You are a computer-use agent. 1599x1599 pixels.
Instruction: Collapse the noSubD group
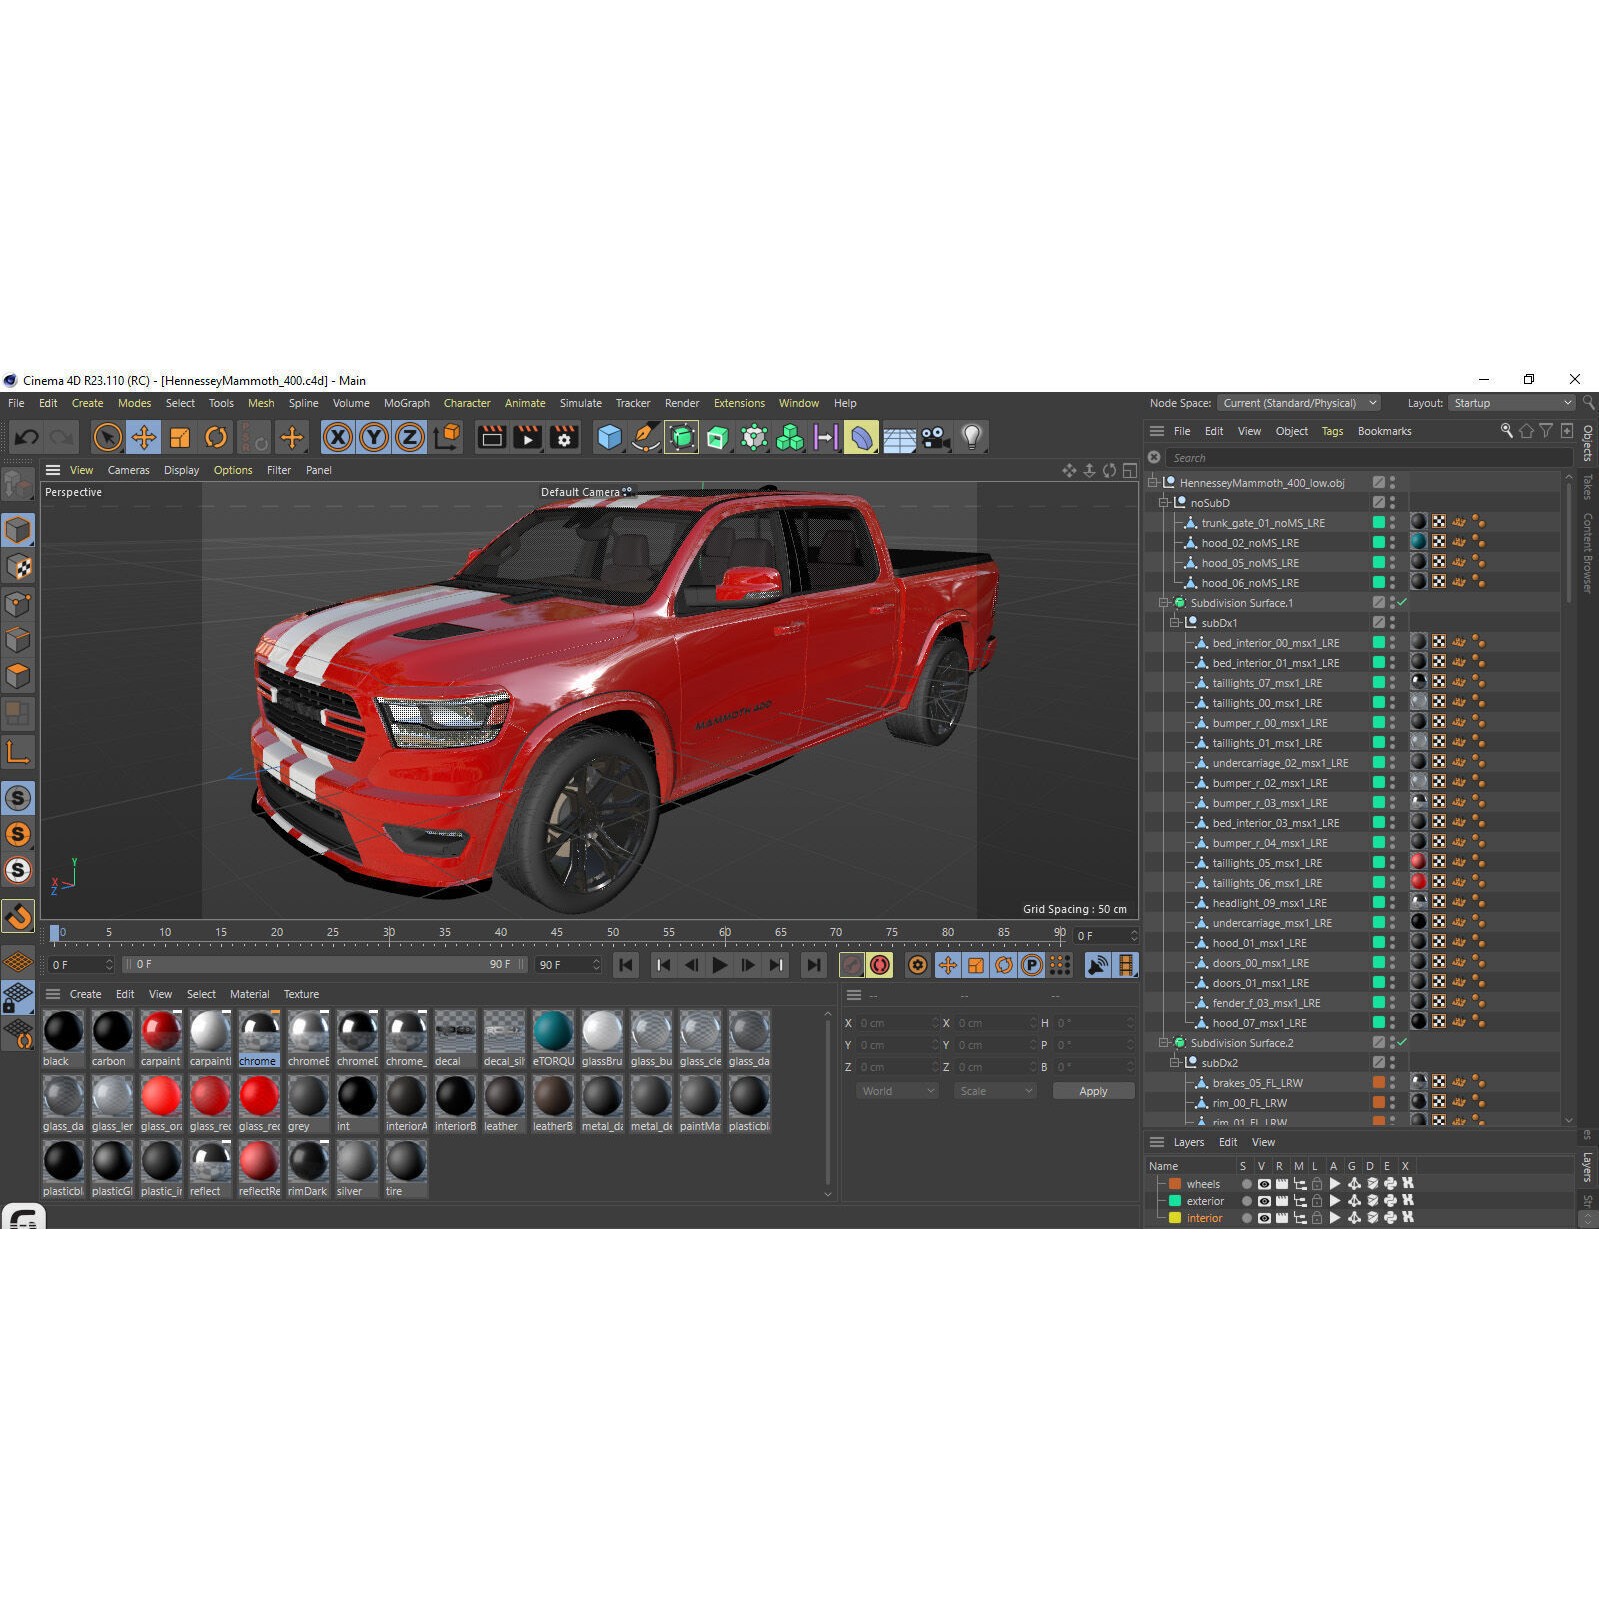click(x=1164, y=503)
